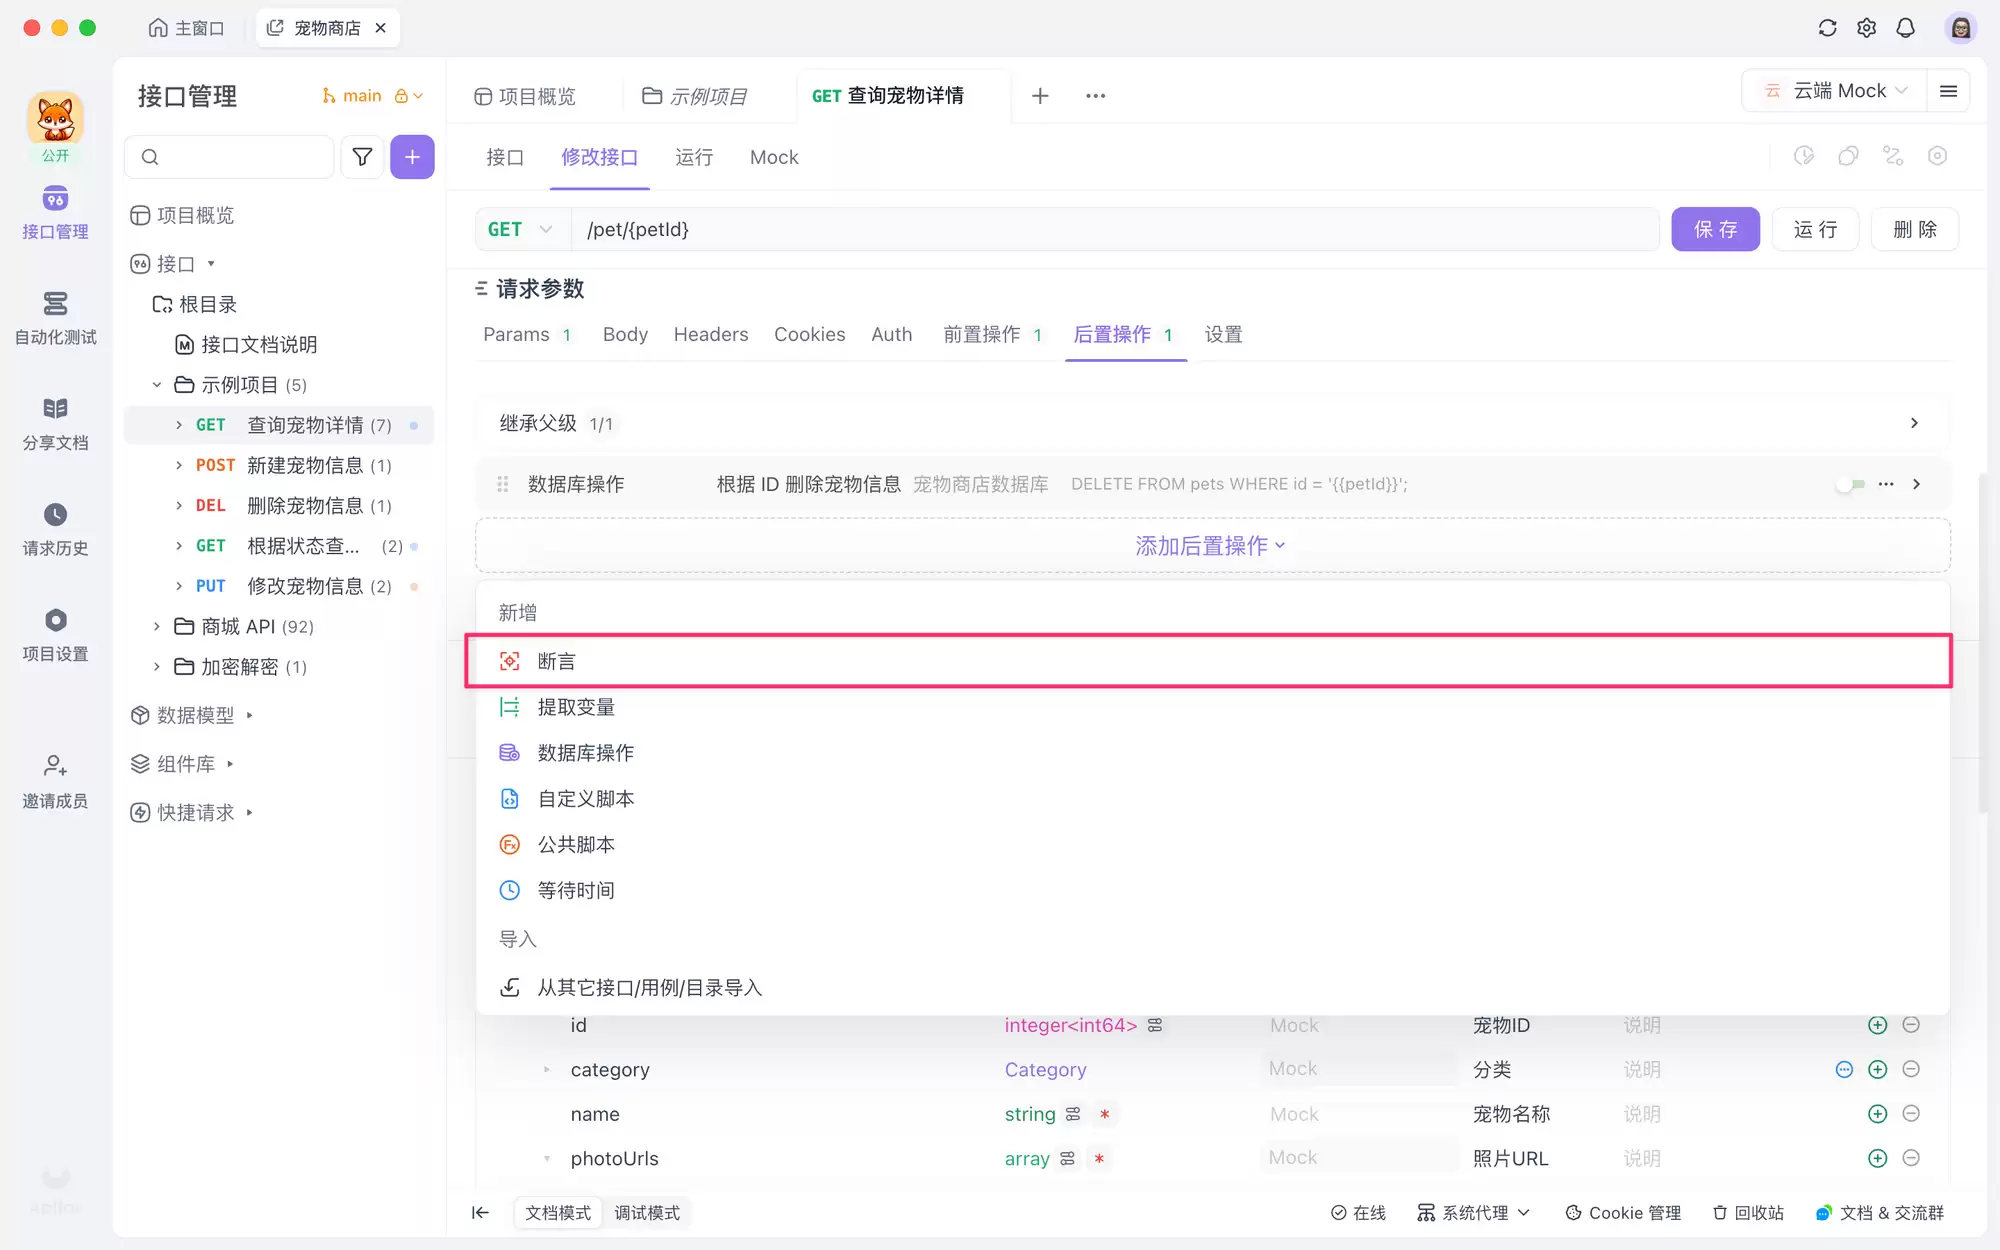Open 系统代理 dropdown in status bar
This screenshot has height=1250, width=2000.
[1473, 1213]
